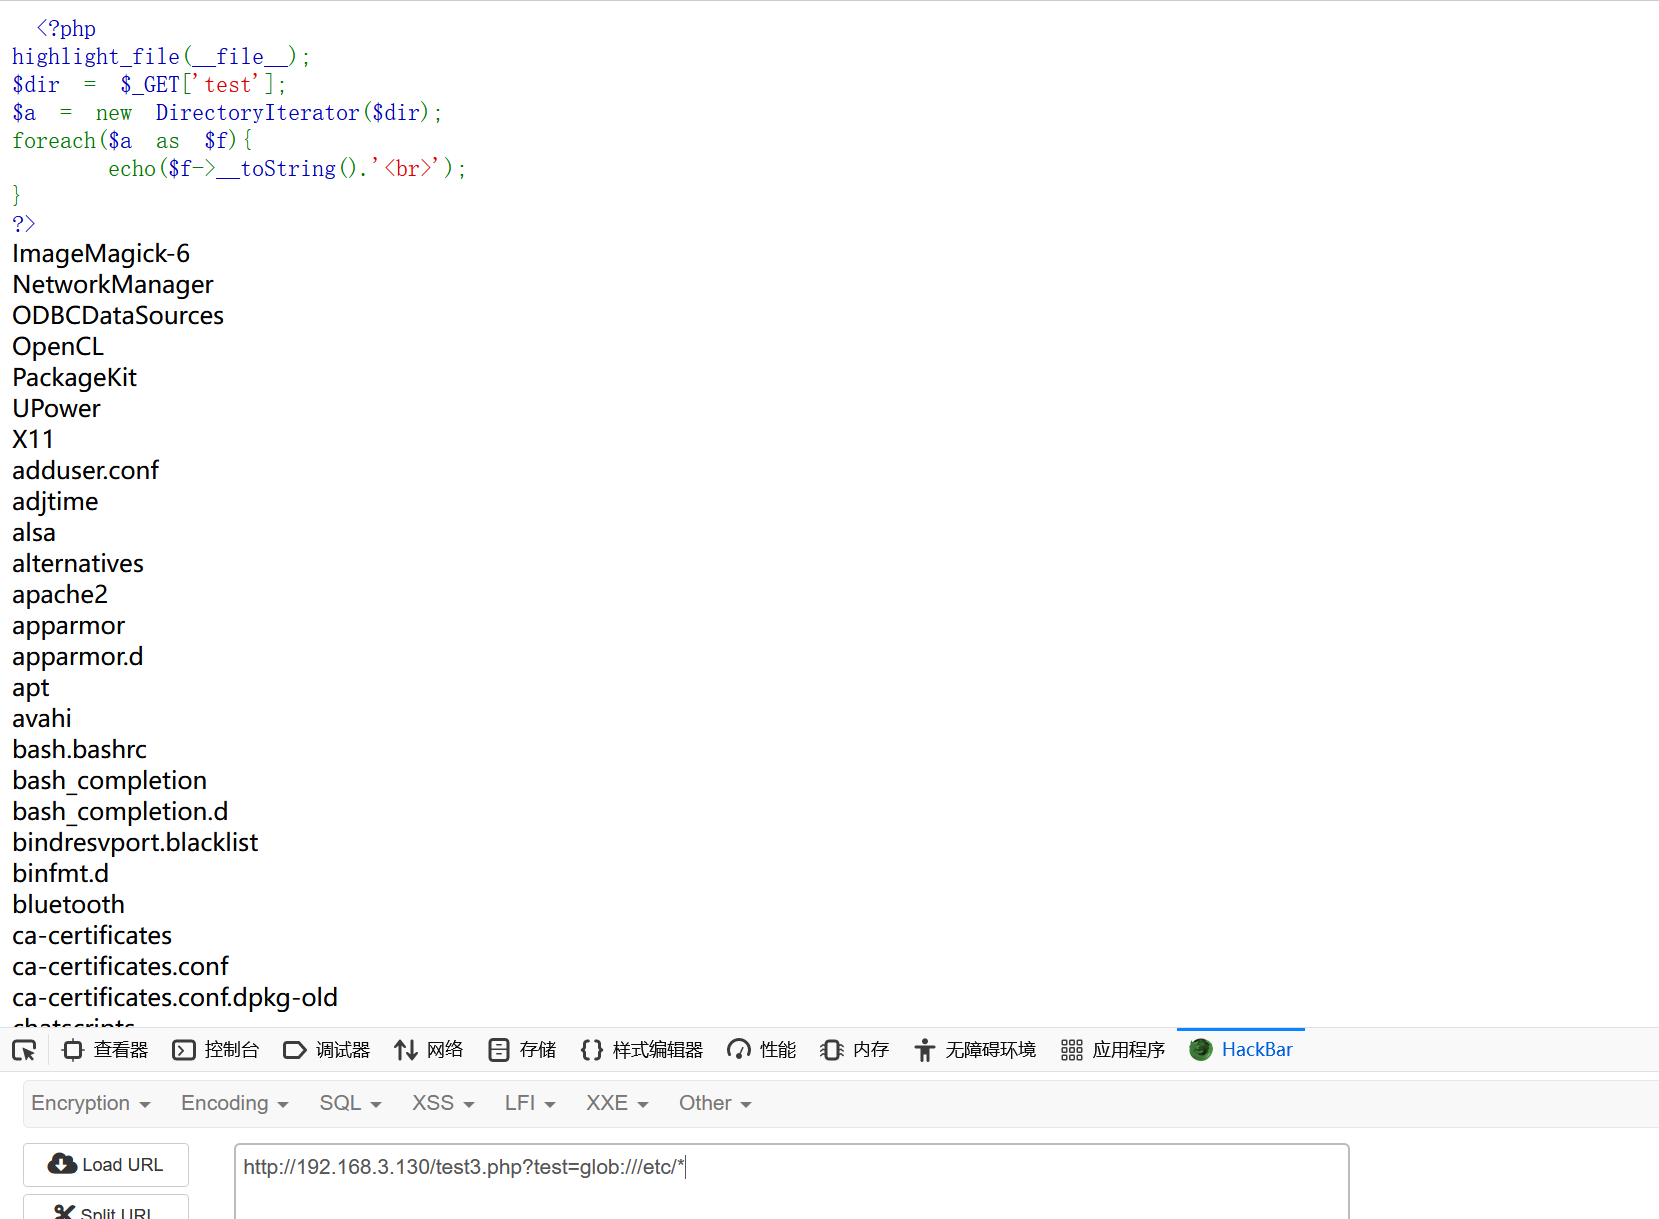The width and height of the screenshot is (1659, 1219).
Task: Click the 'OpenCL' entry
Action: [x=58, y=347]
